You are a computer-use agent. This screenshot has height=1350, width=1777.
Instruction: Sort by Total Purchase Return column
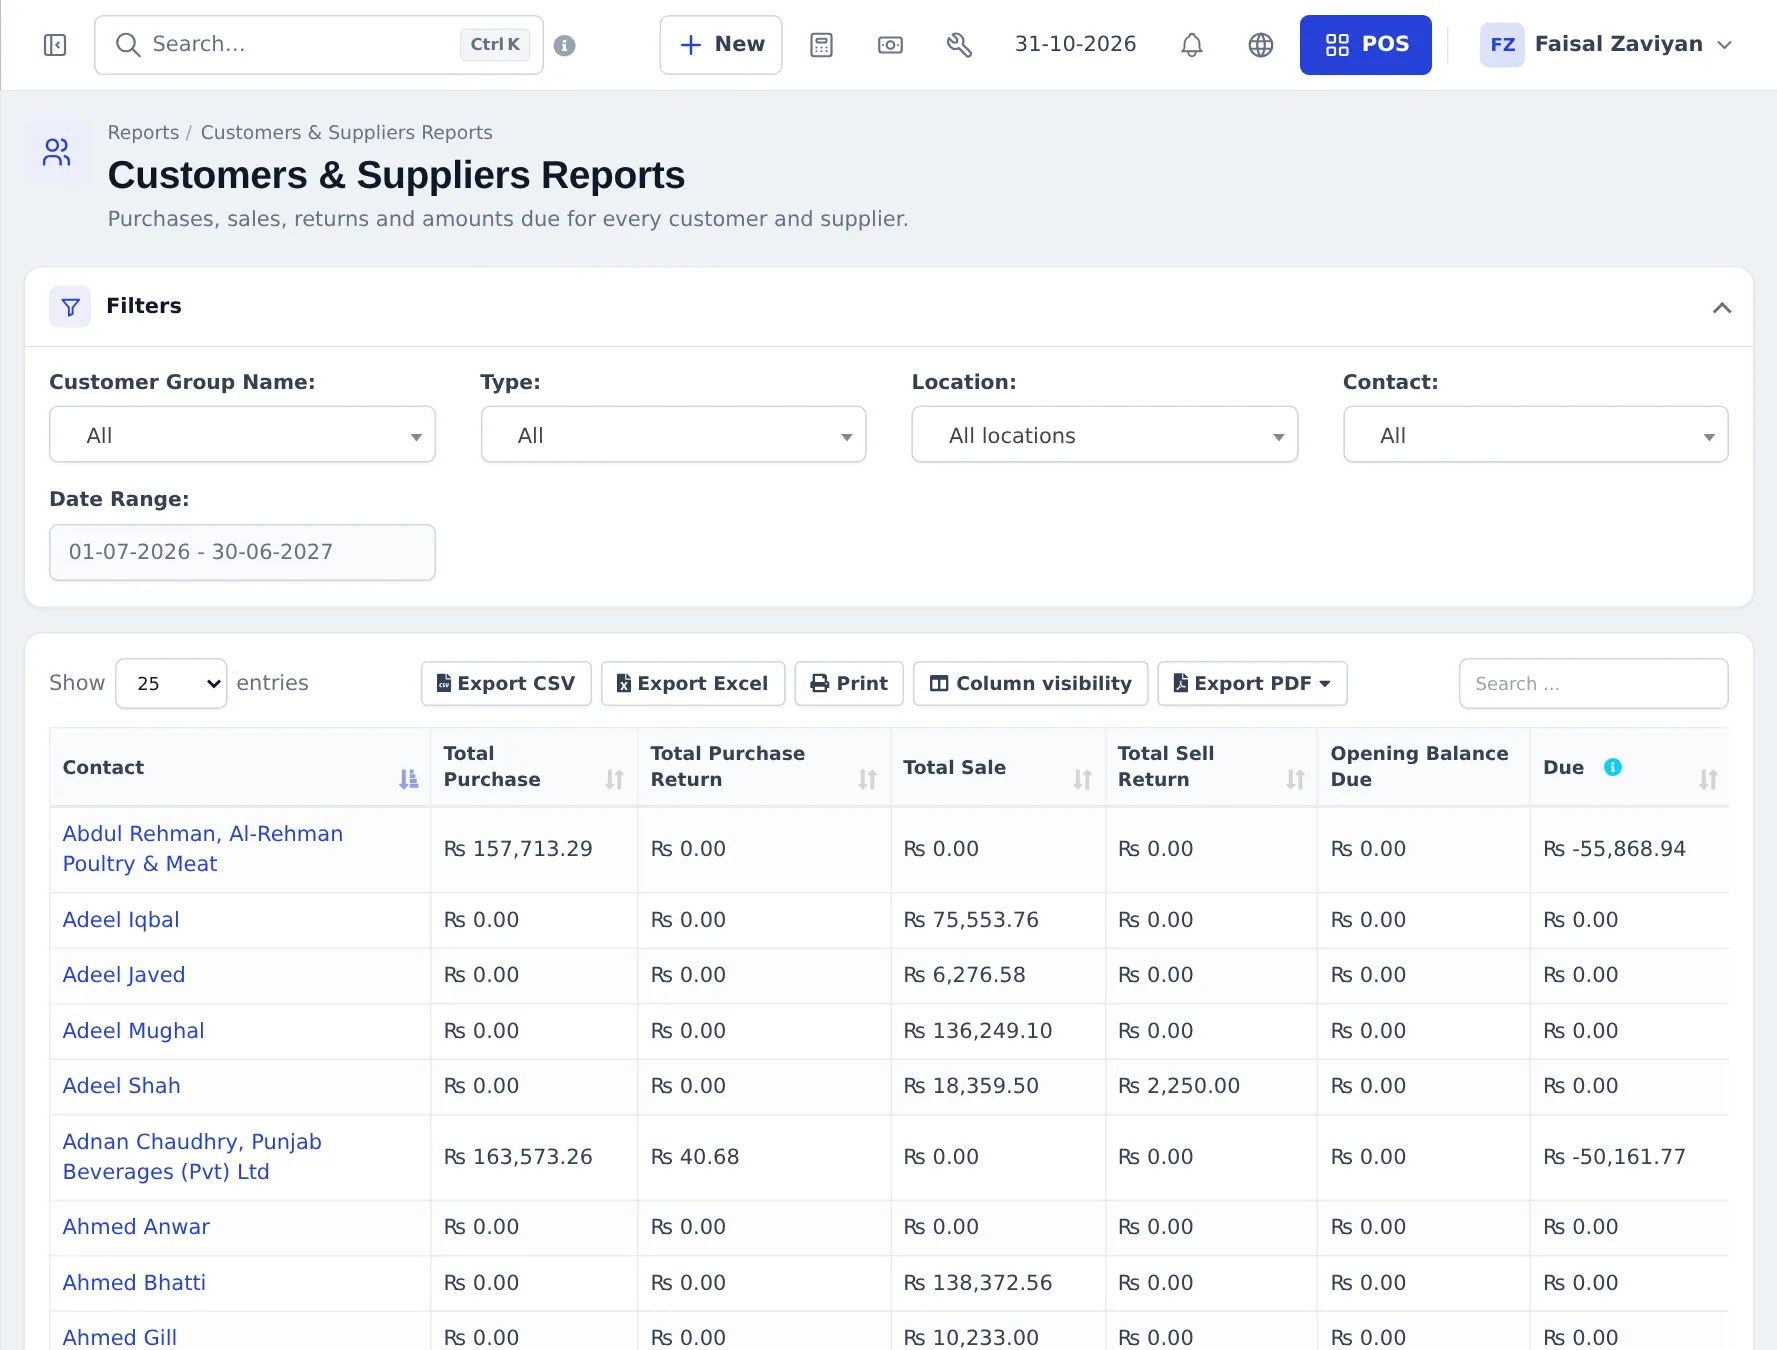tap(867, 779)
